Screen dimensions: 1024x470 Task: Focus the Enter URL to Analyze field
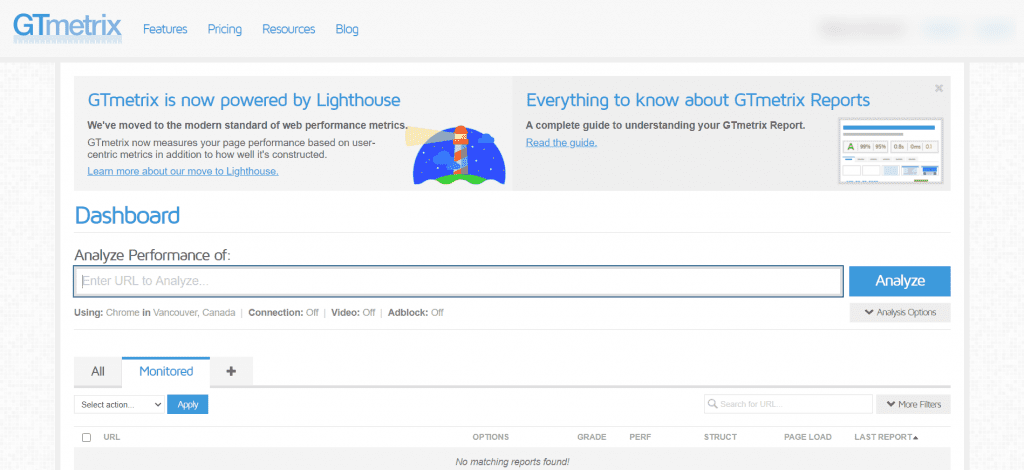458,281
